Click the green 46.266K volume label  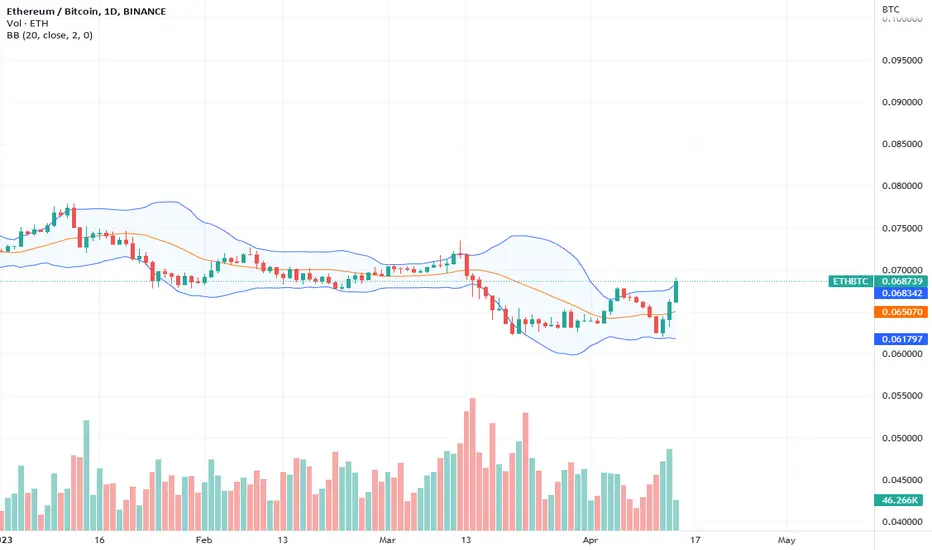(x=899, y=500)
